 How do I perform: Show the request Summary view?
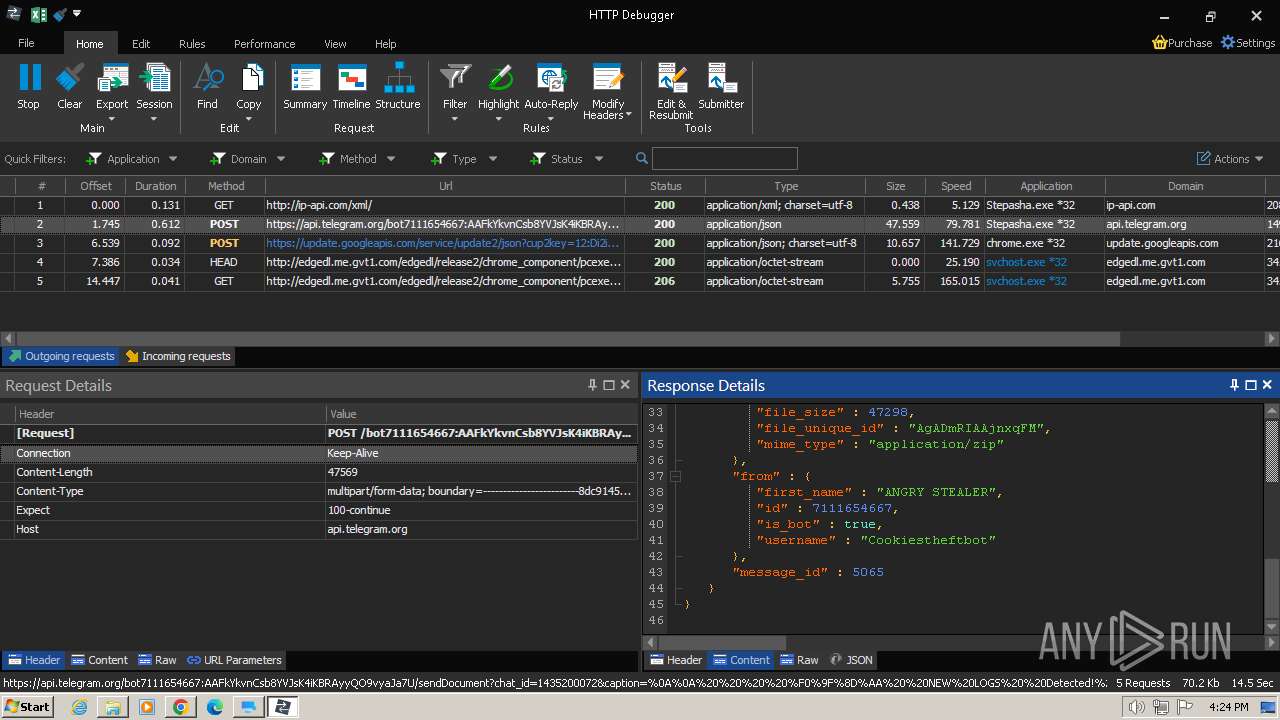click(305, 87)
